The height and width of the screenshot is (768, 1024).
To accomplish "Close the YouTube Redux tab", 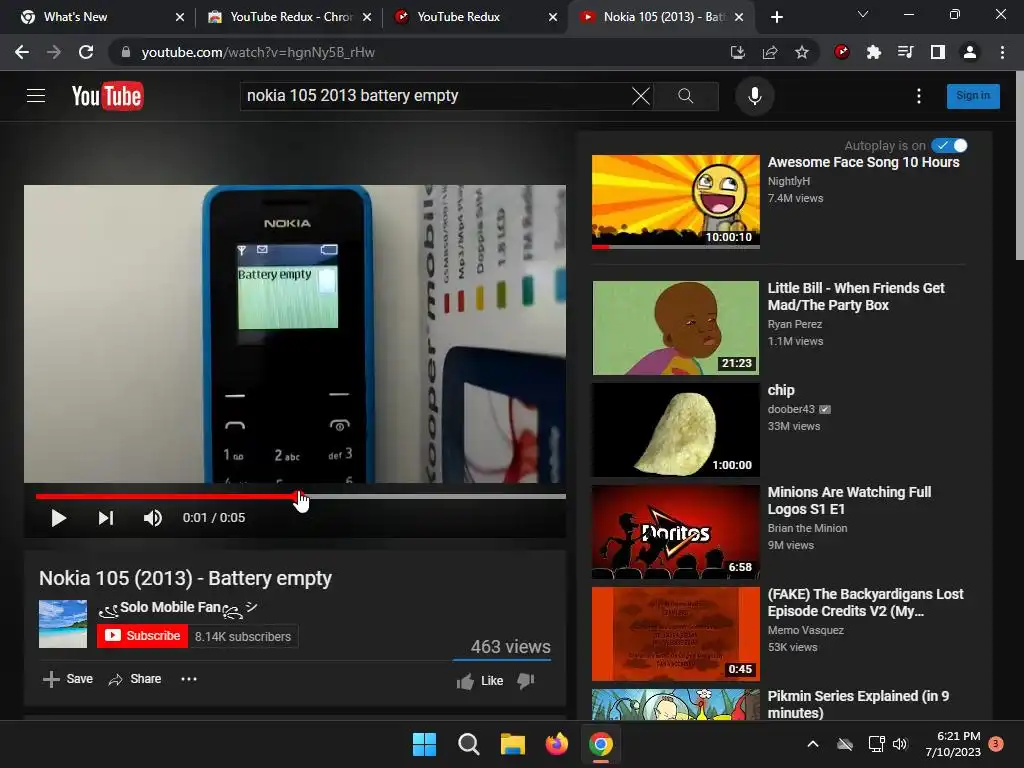I will coord(552,17).
